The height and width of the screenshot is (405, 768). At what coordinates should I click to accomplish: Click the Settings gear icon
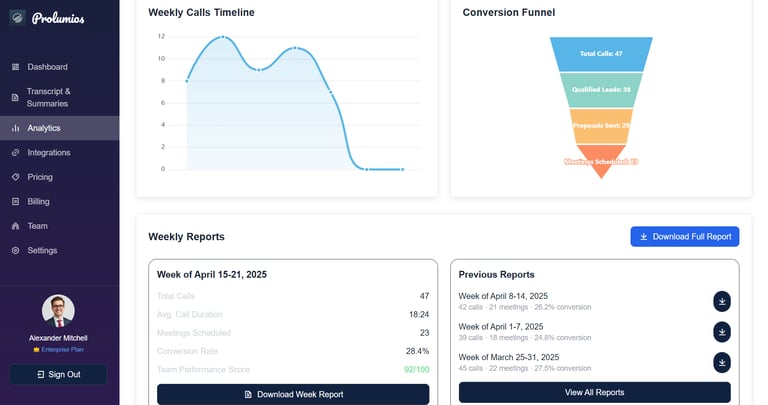(15, 250)
